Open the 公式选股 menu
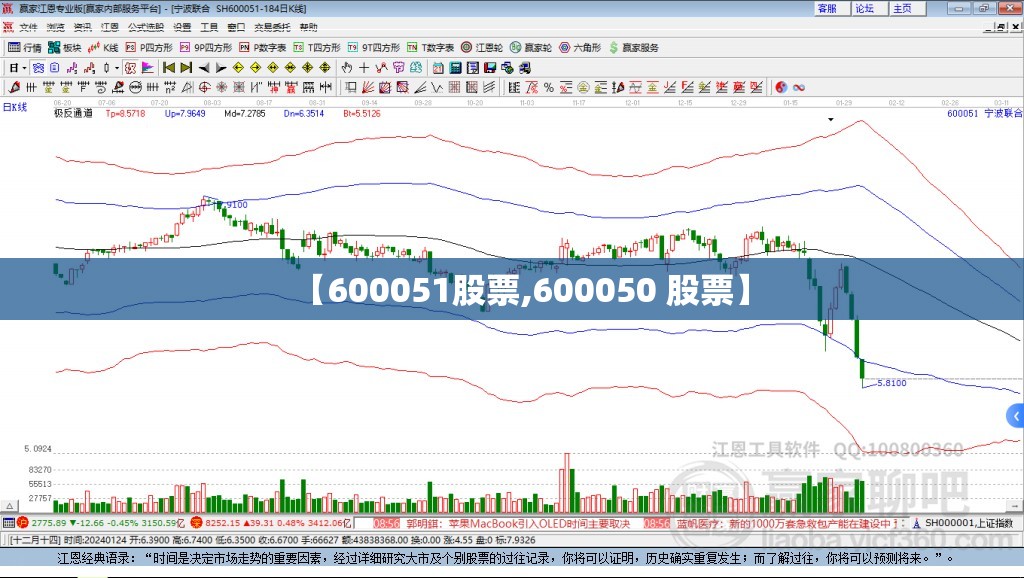Viewport: 1024px width, 578px height. click(x=146, y=27)
